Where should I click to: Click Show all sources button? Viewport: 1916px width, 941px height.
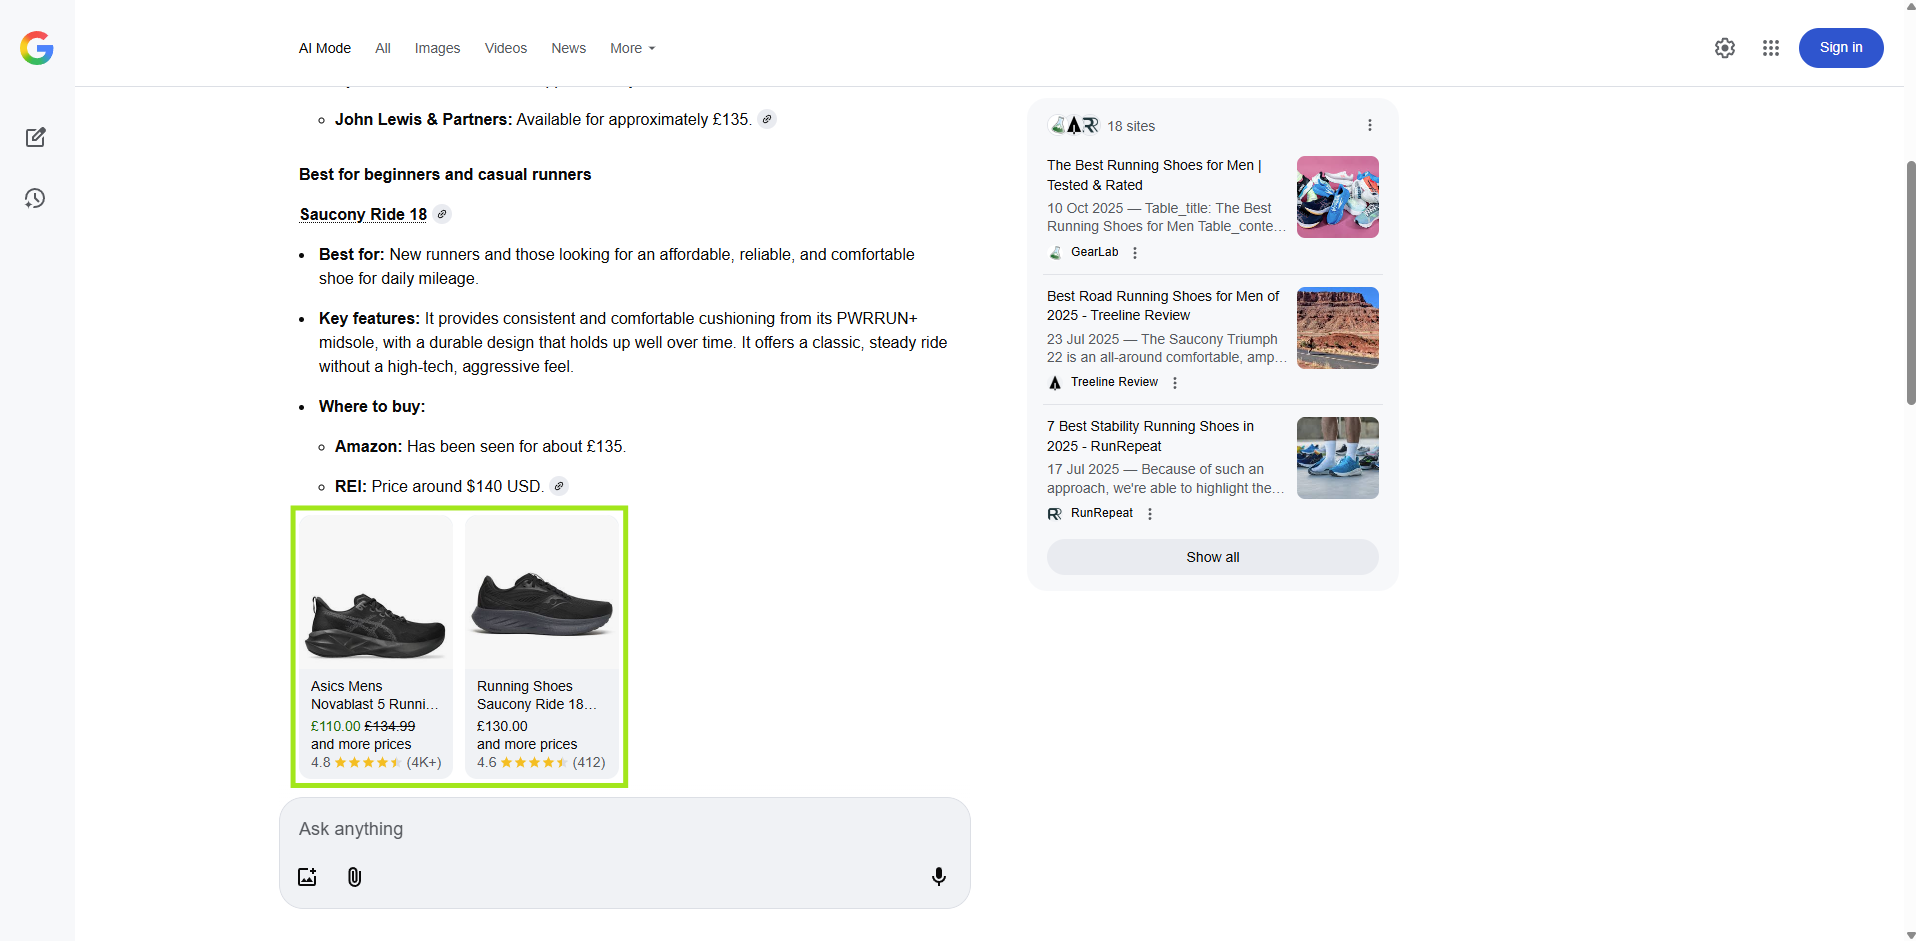[x=1212, y=557]
